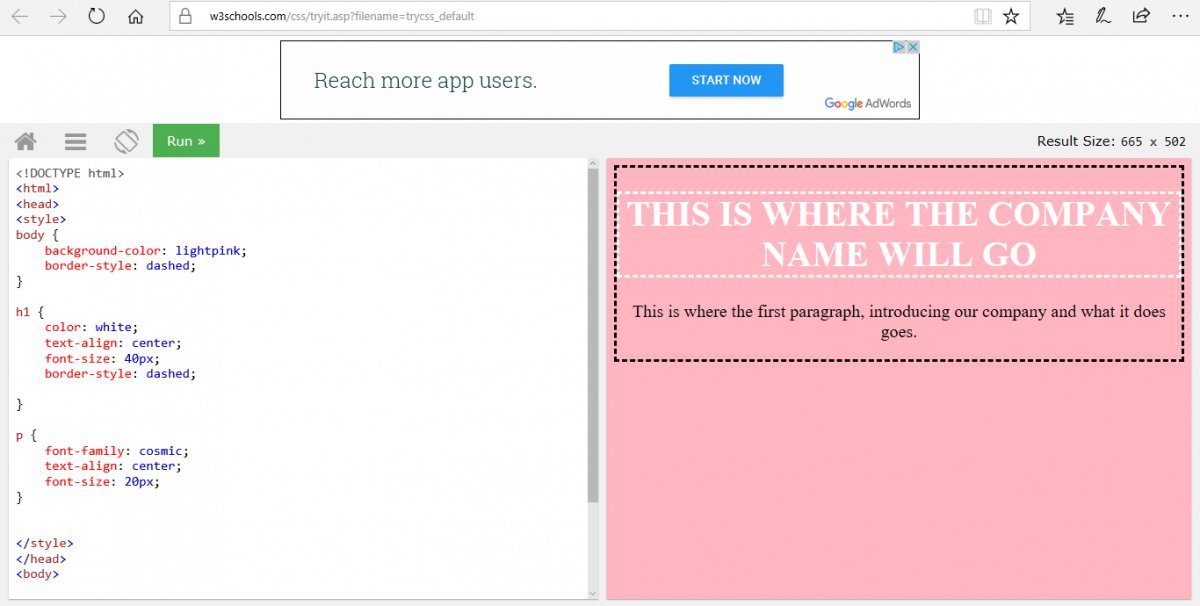Screen dimensions: 1200x606
Task: Click the W3Schools home icon
Action: coord(25,141)
